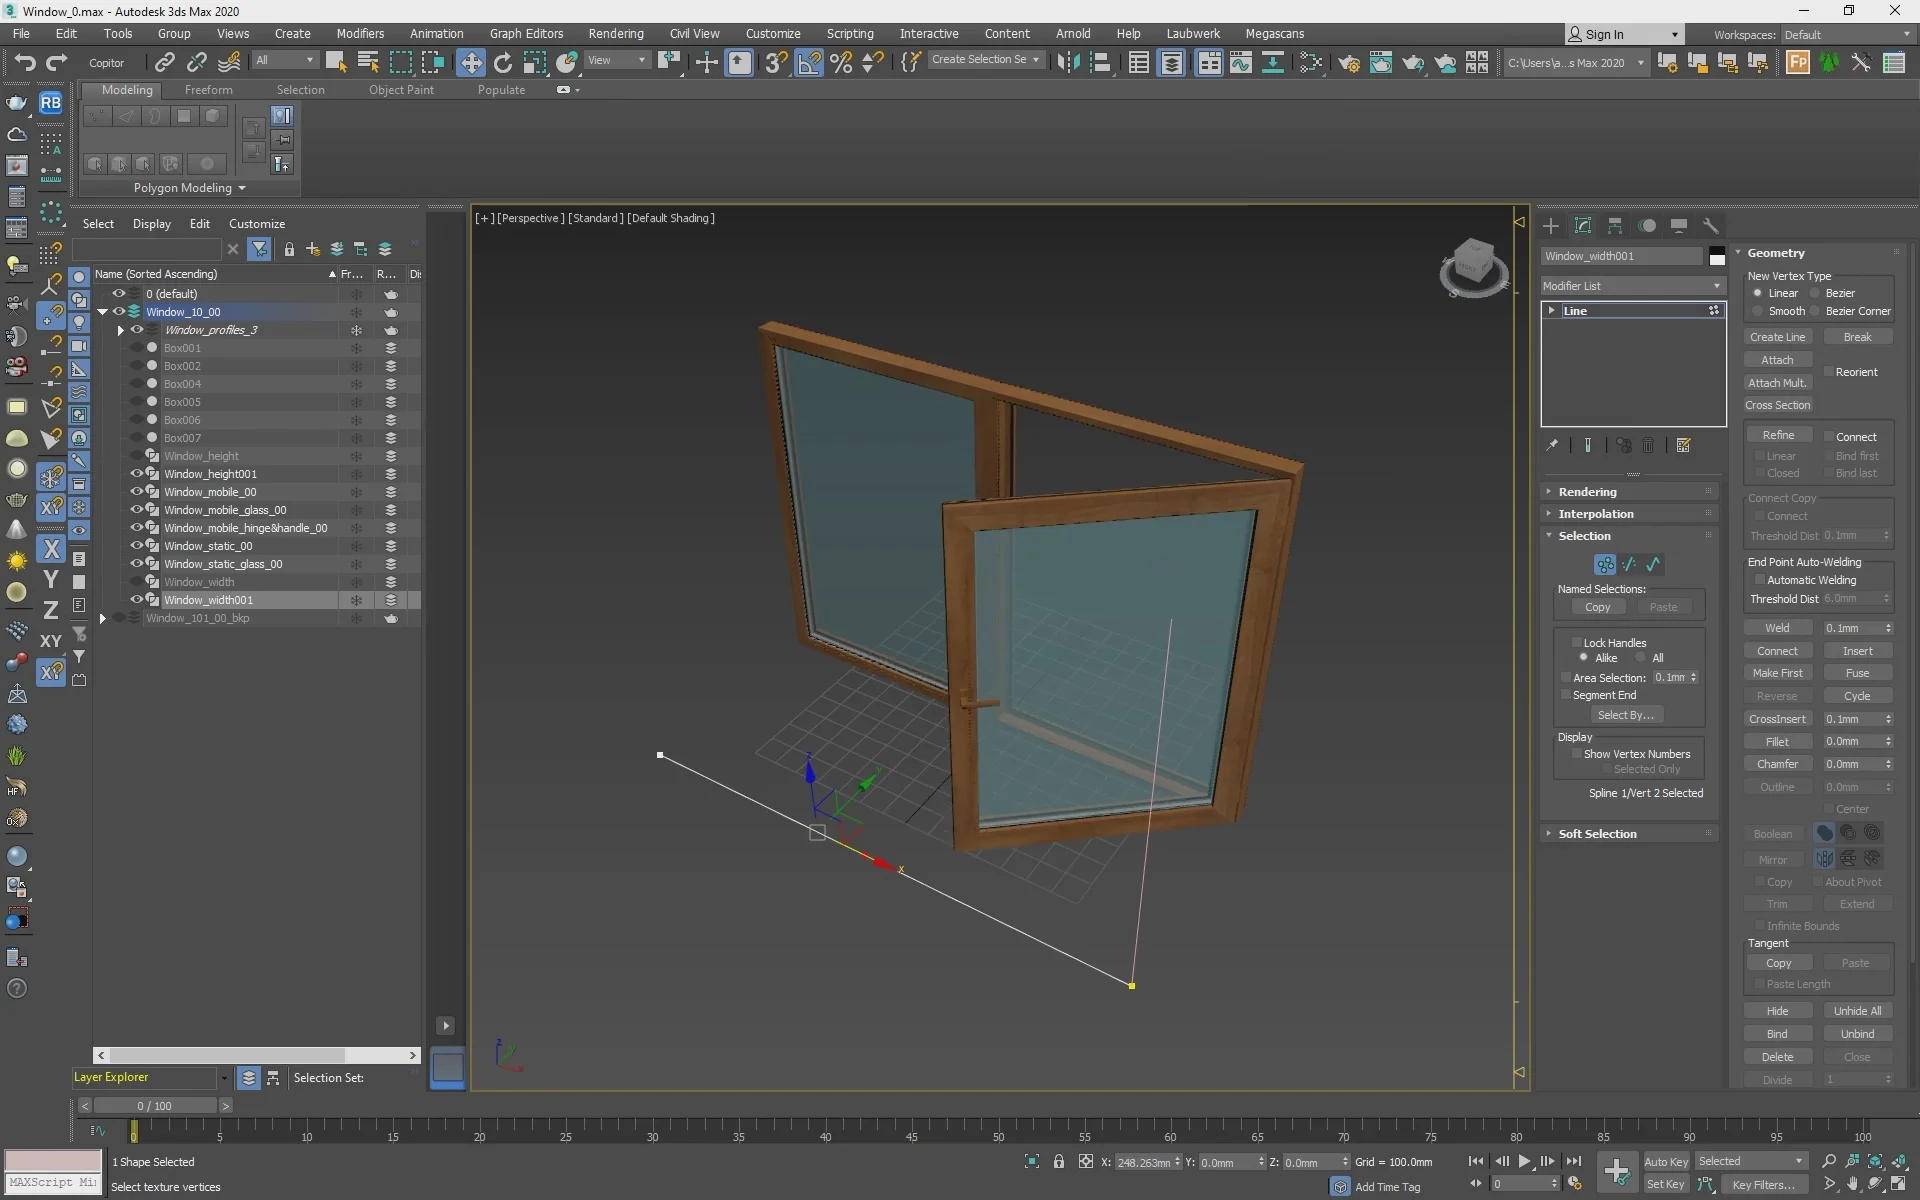The height and width of the screenshot is (1200, 1920).
Task: Click the Attach button
Action: coord(1777,360)
